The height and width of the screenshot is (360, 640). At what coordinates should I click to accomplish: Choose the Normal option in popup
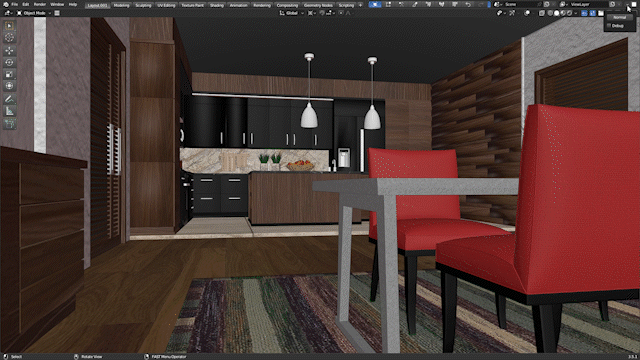click(x=619, y=18)
